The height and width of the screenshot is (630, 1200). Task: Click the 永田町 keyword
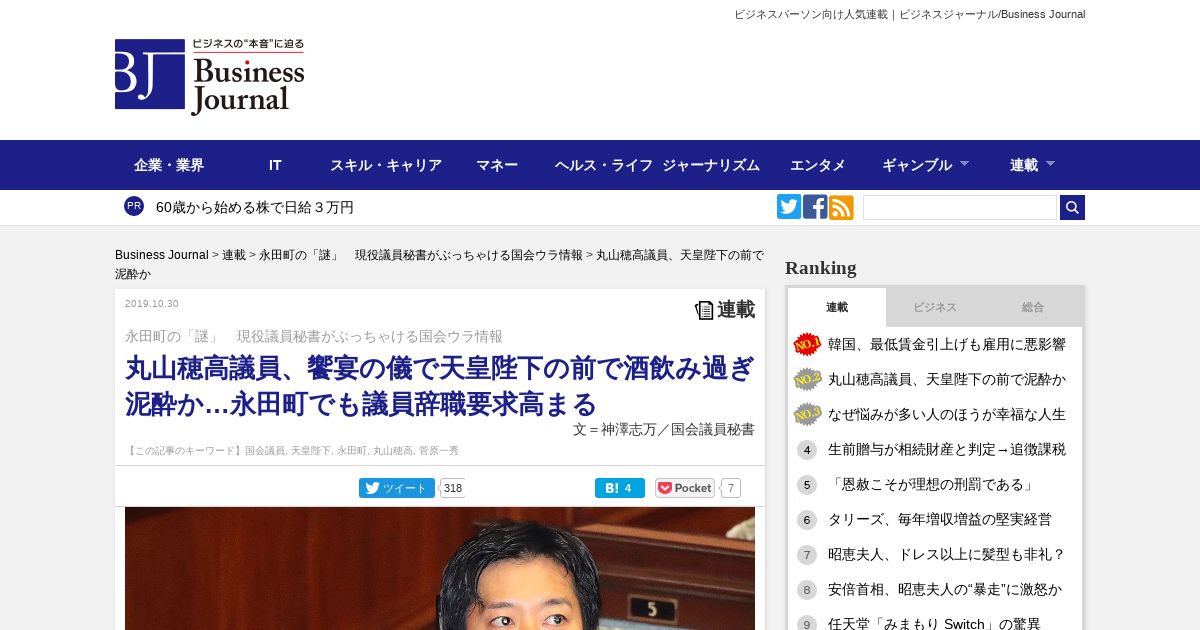352,451
